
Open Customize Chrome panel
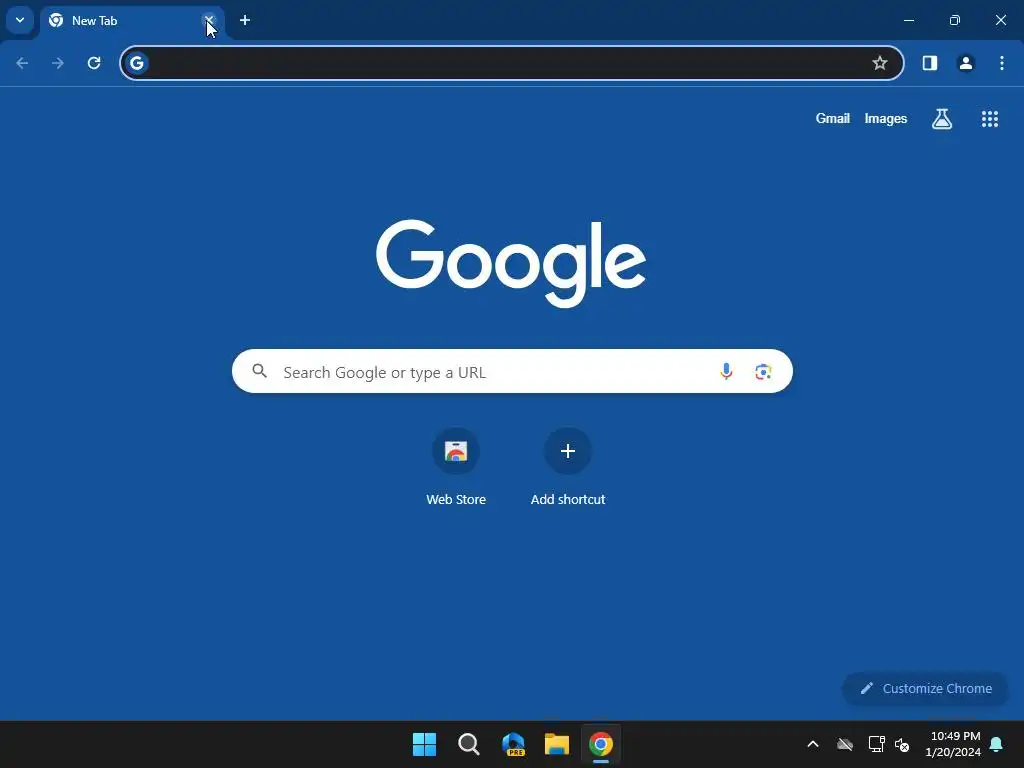pos(925,688)
